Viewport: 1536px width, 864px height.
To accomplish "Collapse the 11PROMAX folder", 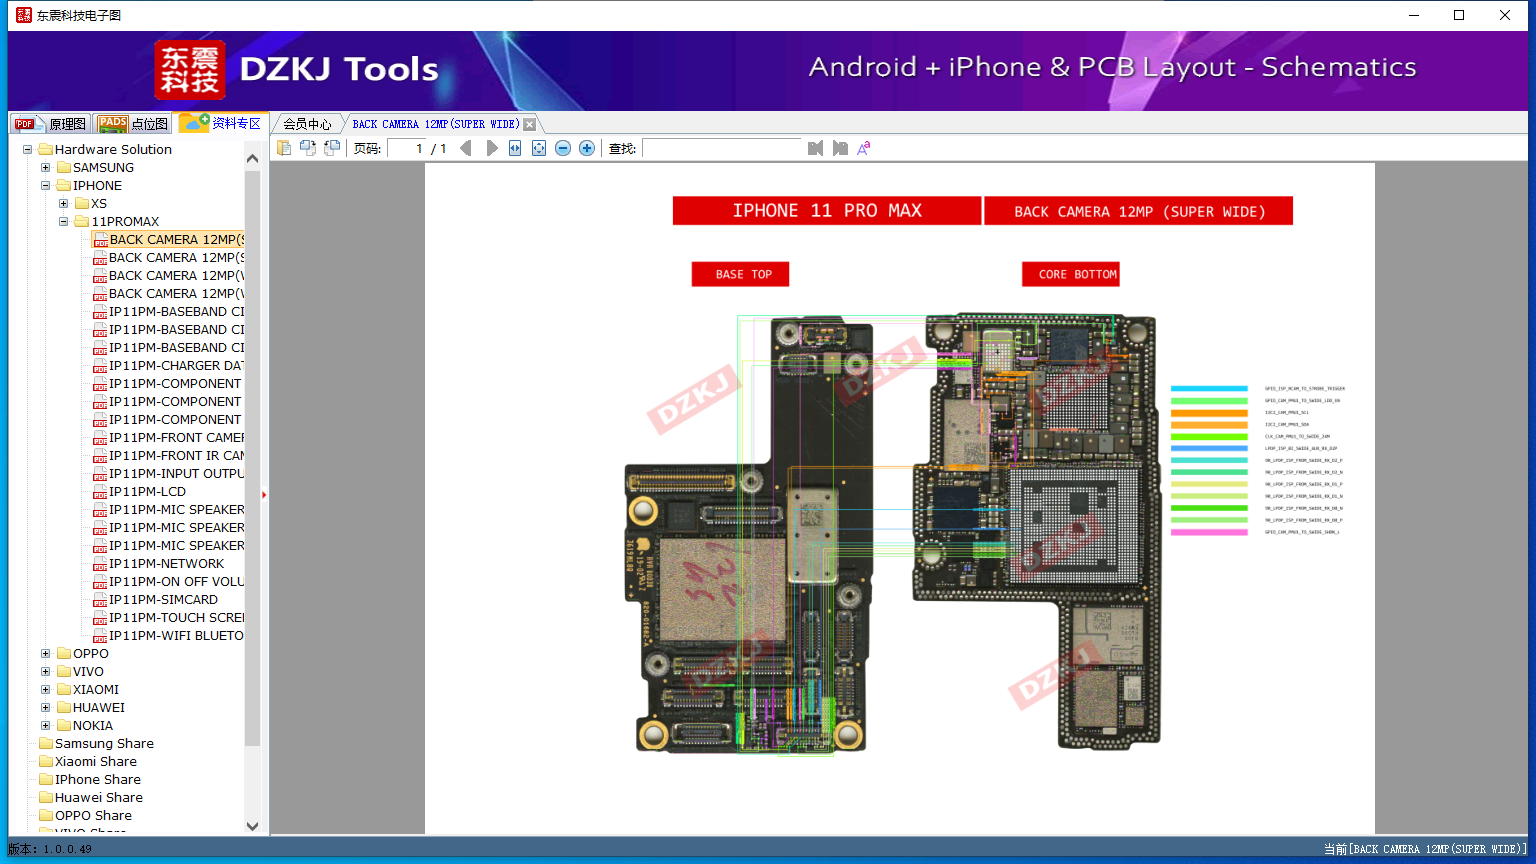I will click(64, 222).
